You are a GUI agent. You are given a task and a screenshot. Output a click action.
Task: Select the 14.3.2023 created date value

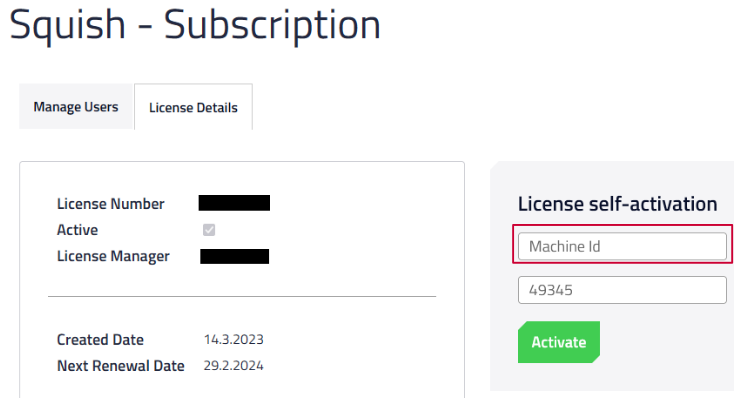(233, 340)
